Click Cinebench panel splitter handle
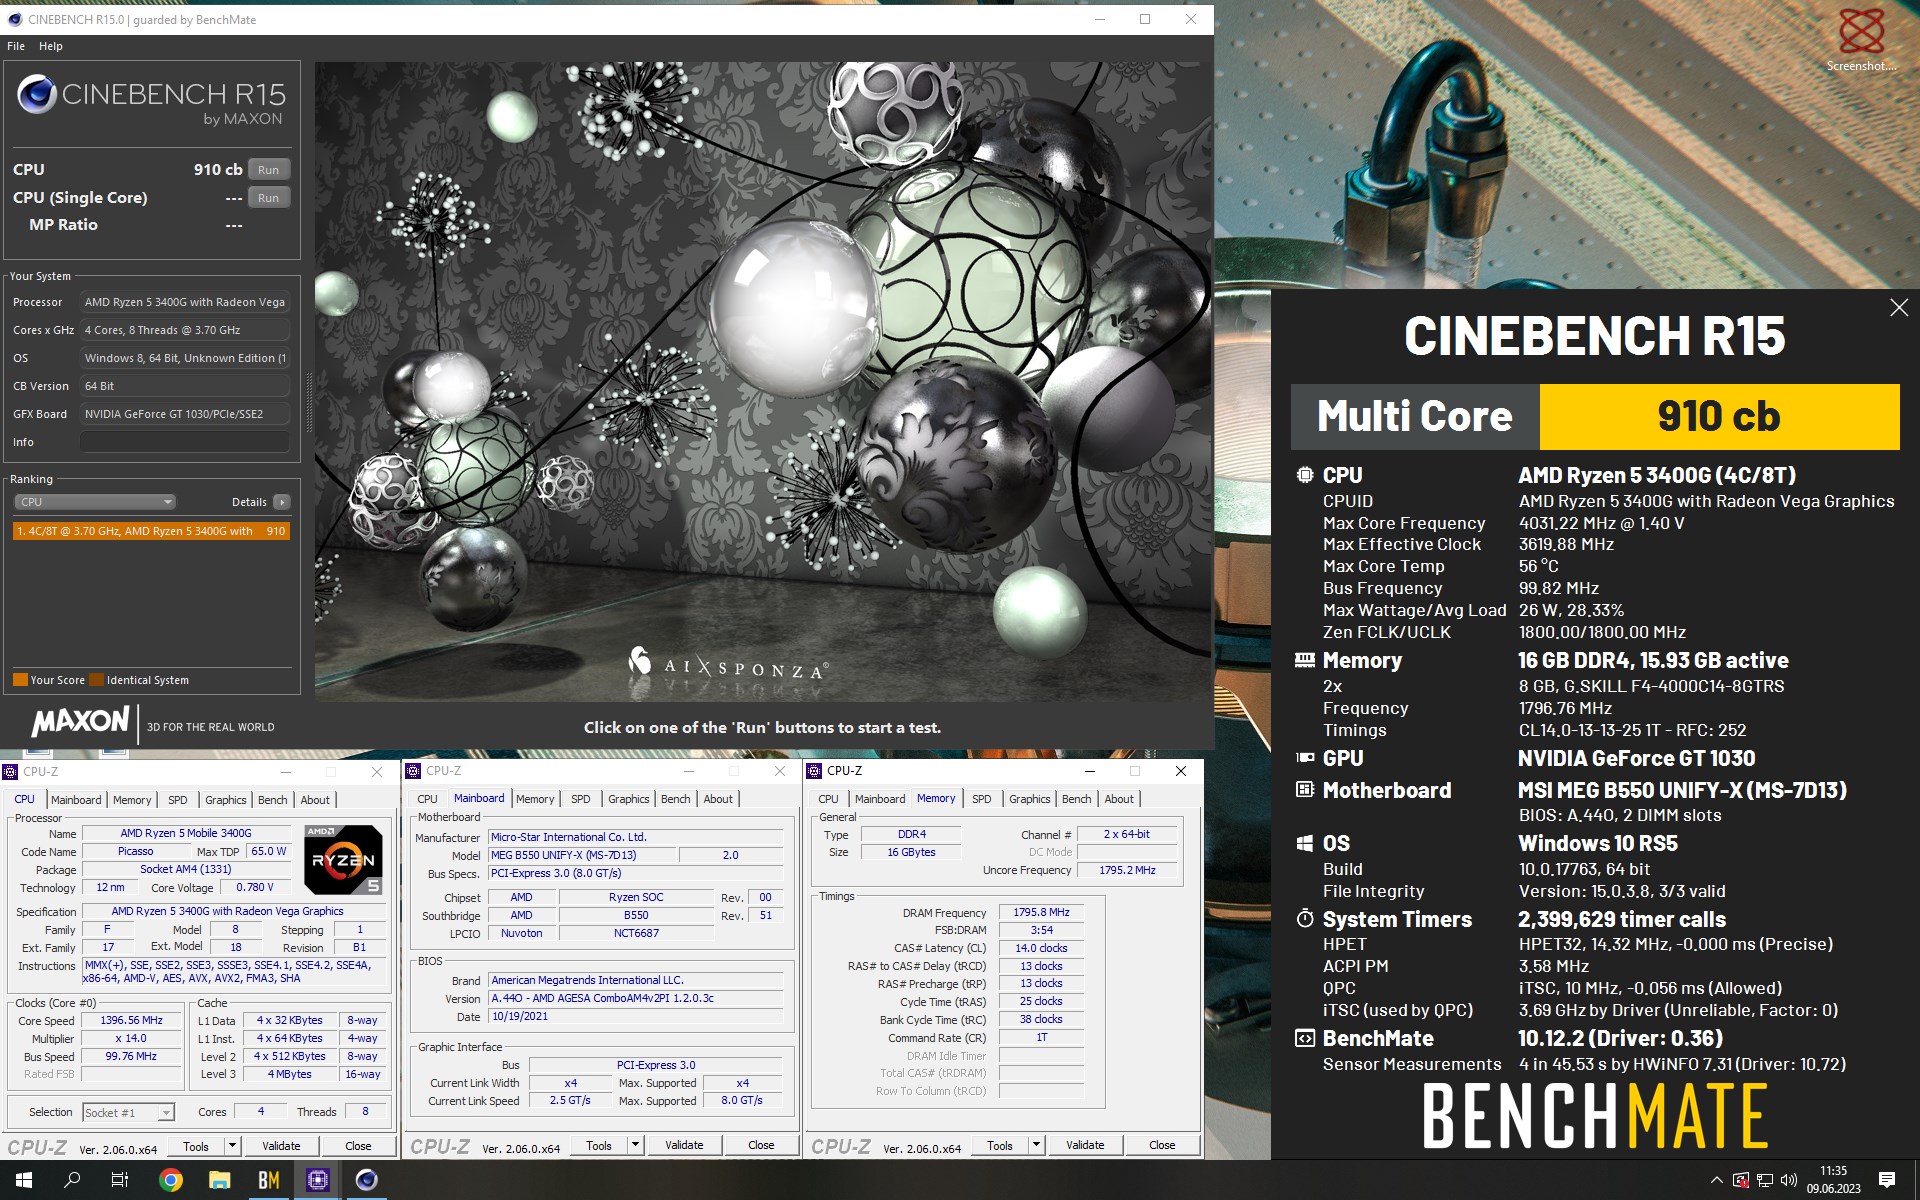1920x1200 pixels. (x=309, y=403)
